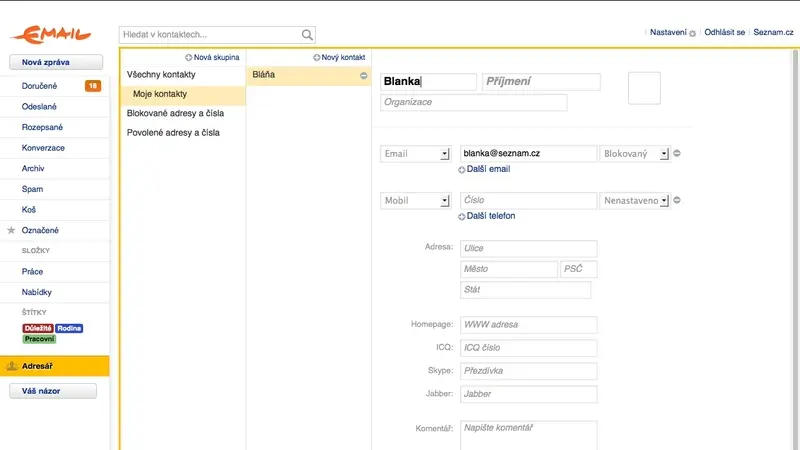The height and width of the screenshot is (450, 800).
Task: Open the Nastavení gear settings icon
Action: [692, 33]
